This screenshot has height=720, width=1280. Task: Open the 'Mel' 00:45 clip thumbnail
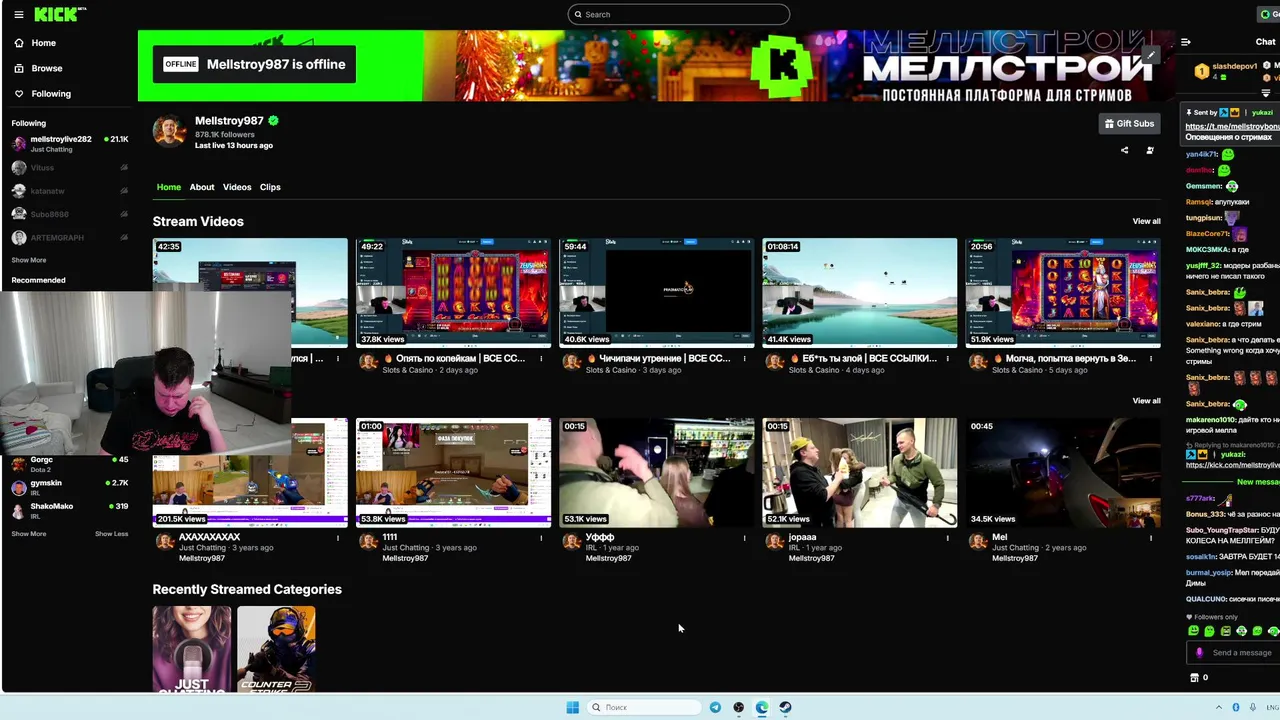coord(1062,472)
